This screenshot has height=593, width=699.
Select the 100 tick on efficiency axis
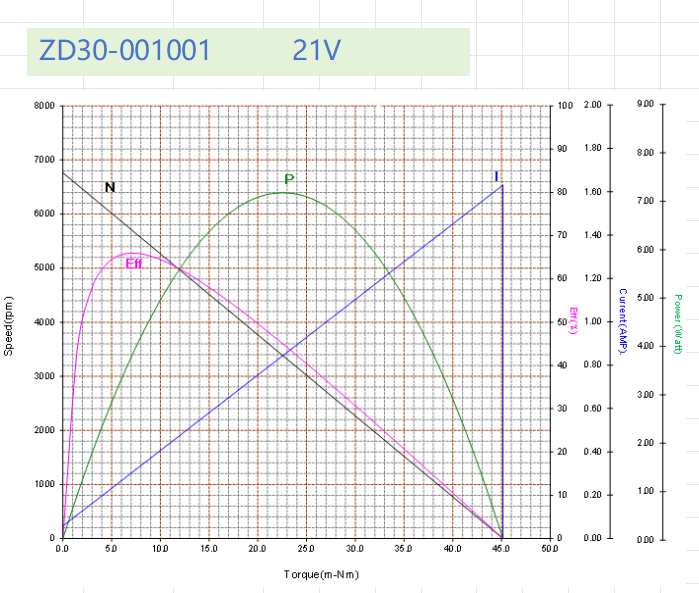pos(565,106)
